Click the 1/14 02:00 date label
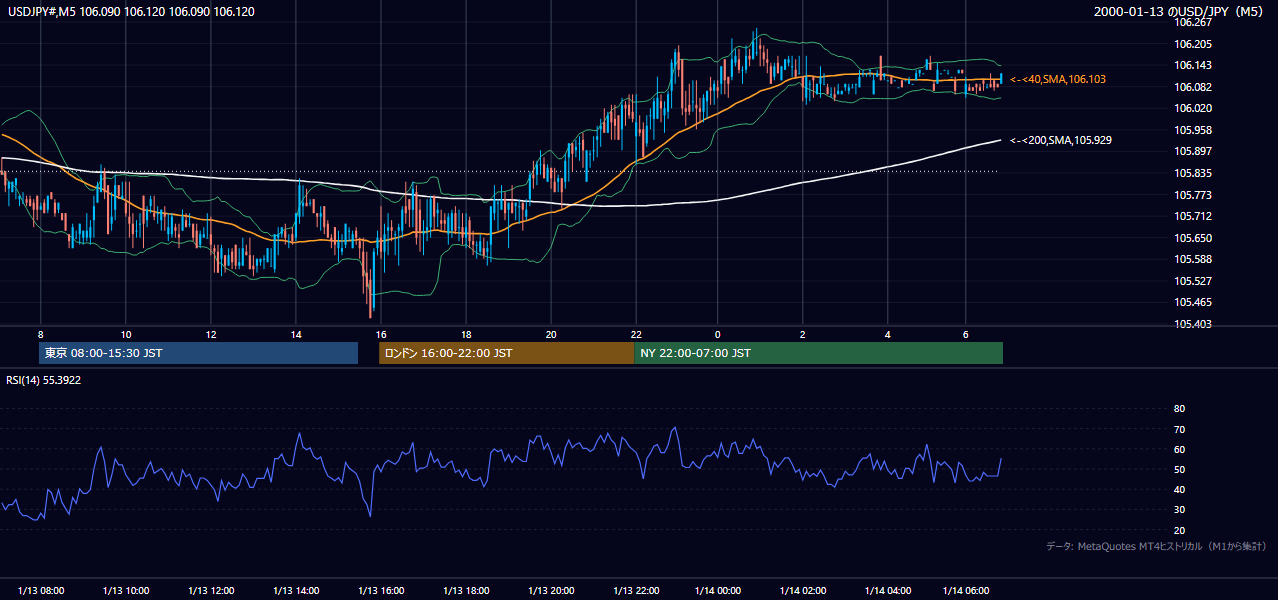 805,591
